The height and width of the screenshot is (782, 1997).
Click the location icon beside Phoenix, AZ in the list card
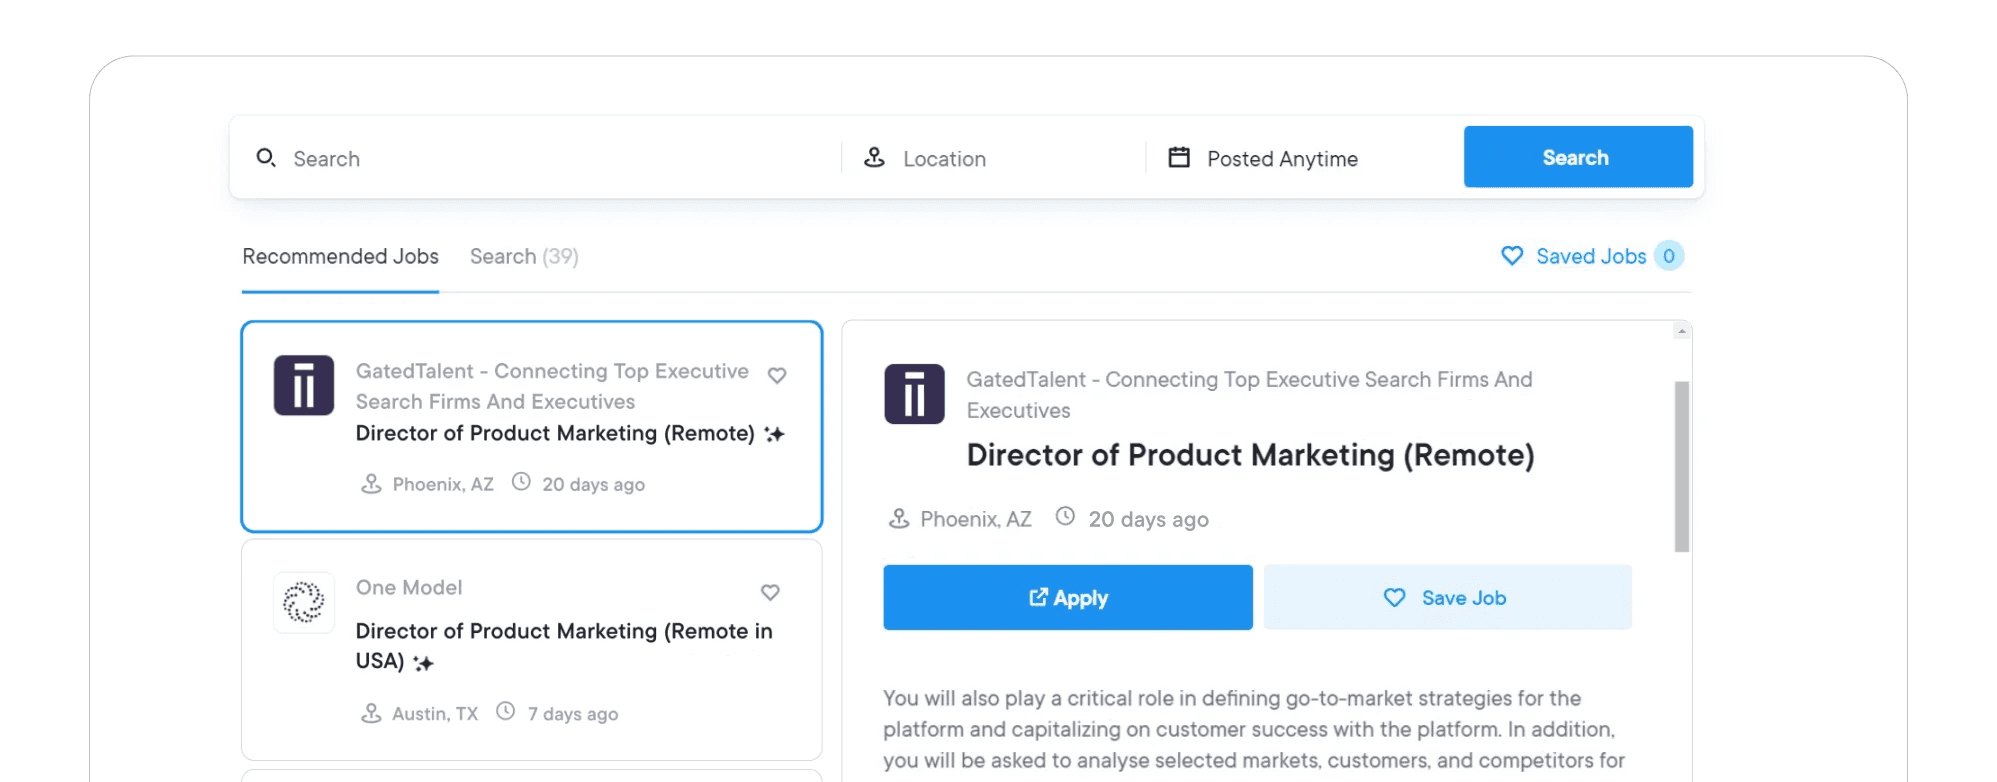click(x=371, y=484)
